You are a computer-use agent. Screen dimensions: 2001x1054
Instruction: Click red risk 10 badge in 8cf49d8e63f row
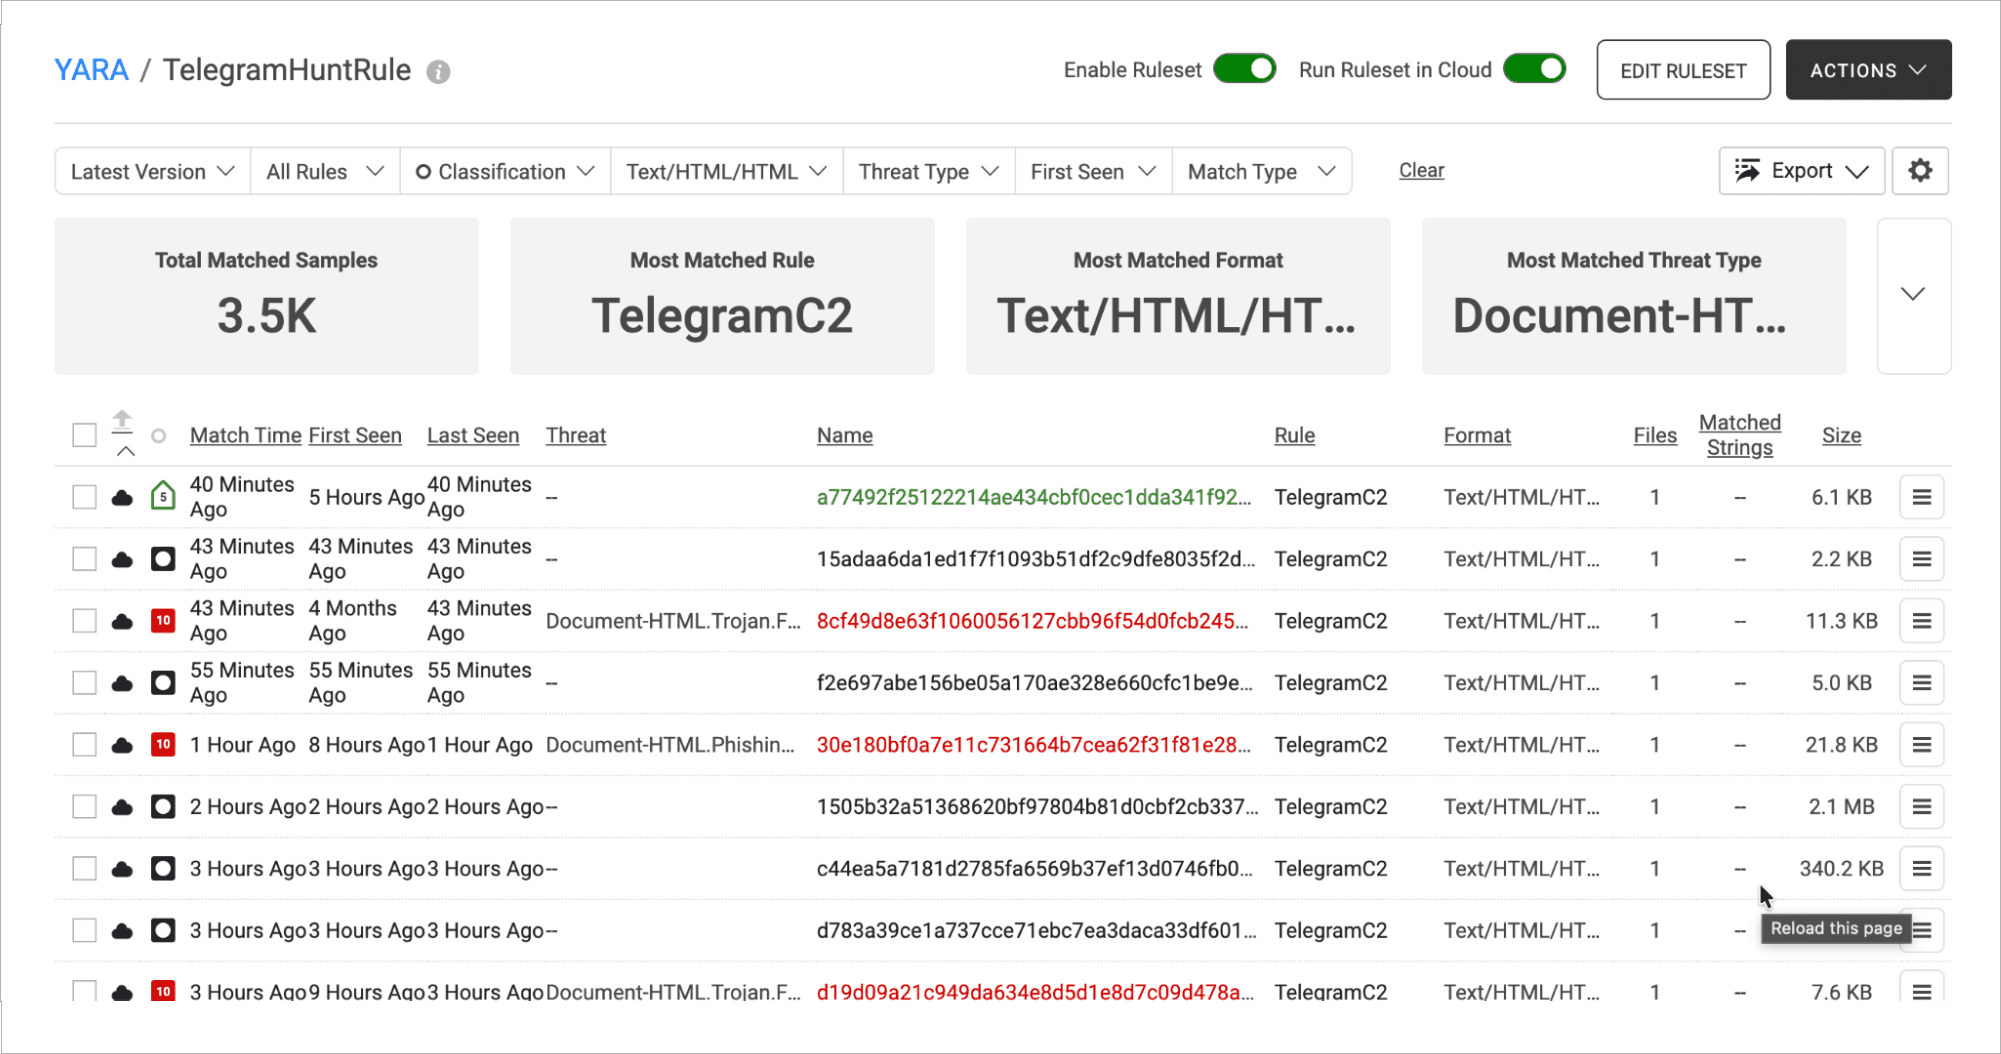163,621
